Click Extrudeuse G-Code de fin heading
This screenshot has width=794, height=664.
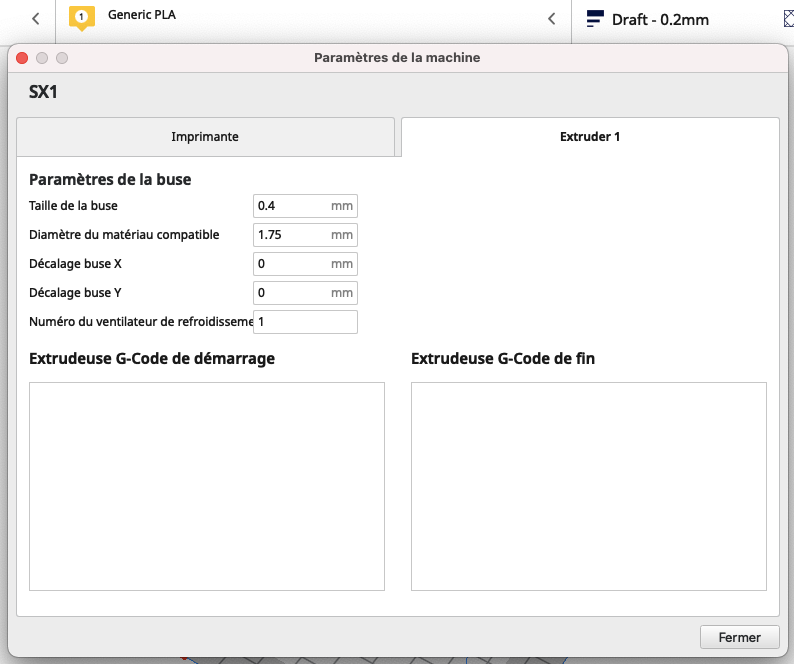coord(503,359)
